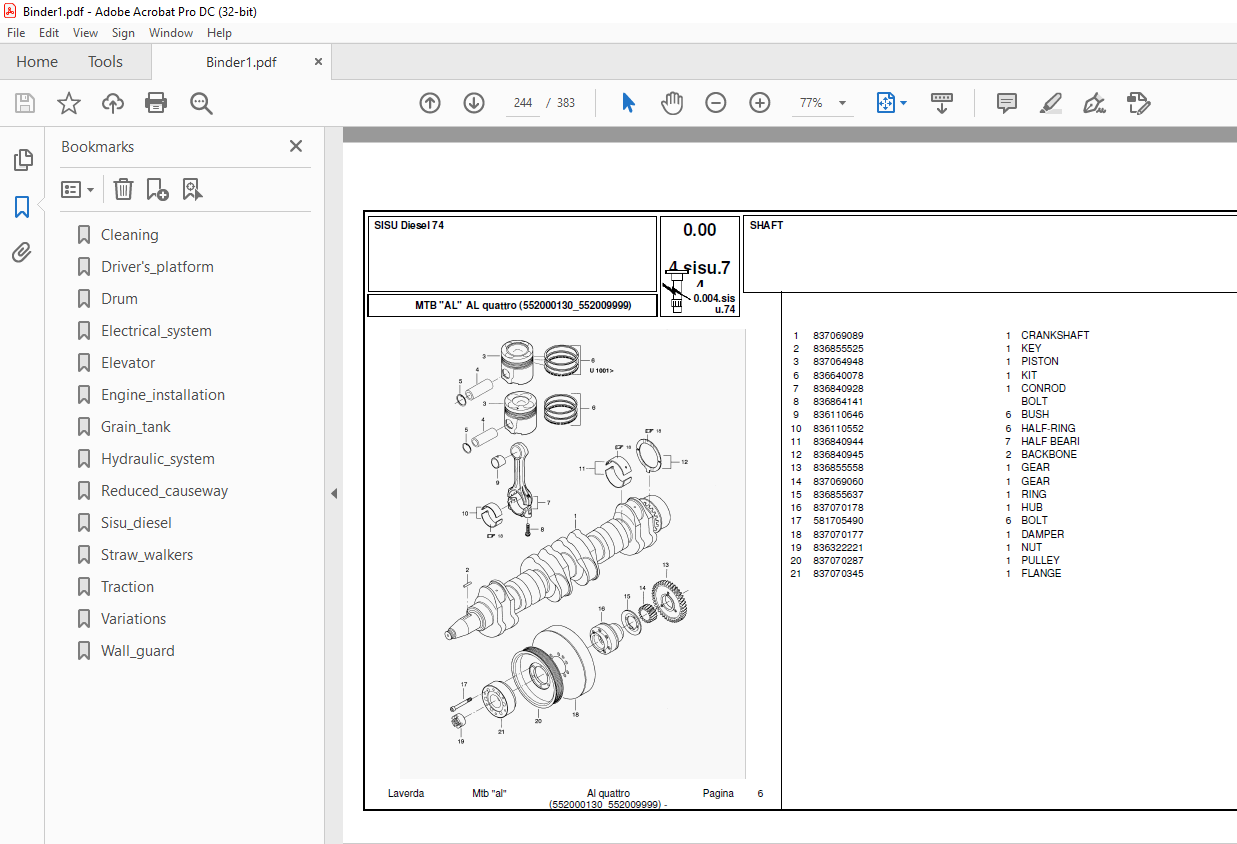
Task: Show the Attachments panel
Action: (22, 253)
